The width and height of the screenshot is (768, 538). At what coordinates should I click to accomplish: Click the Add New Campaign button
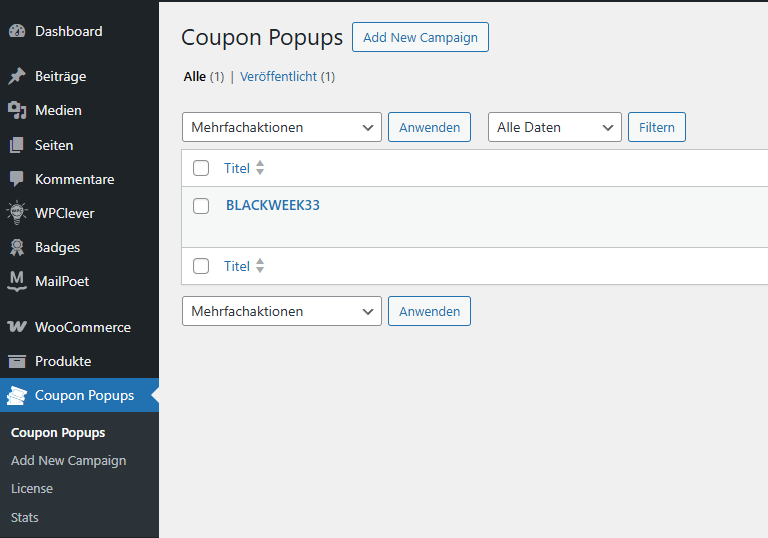click(x=420, y=38)
